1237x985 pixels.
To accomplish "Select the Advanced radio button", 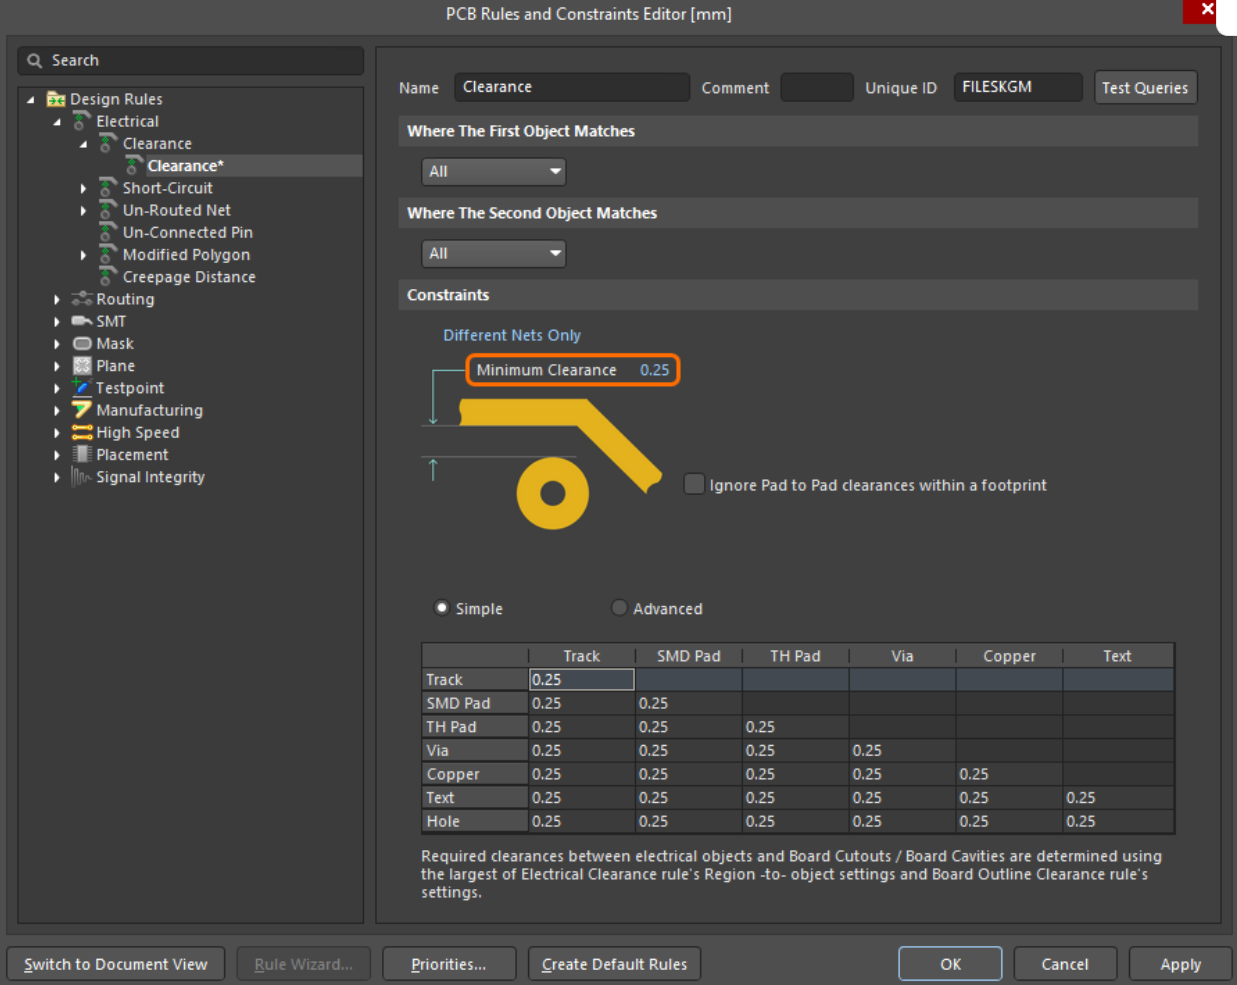I will pyautogui.click(x=619, y=608).
